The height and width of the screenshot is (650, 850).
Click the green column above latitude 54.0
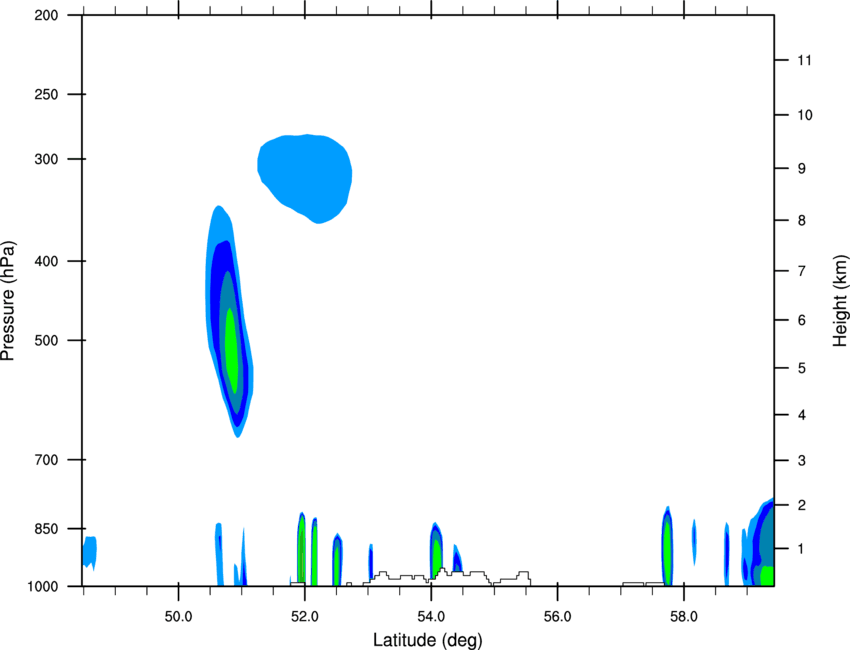437,558
